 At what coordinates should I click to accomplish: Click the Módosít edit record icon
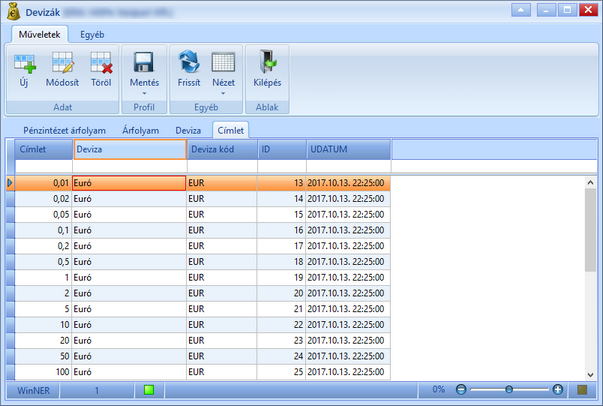pos(62,63)
